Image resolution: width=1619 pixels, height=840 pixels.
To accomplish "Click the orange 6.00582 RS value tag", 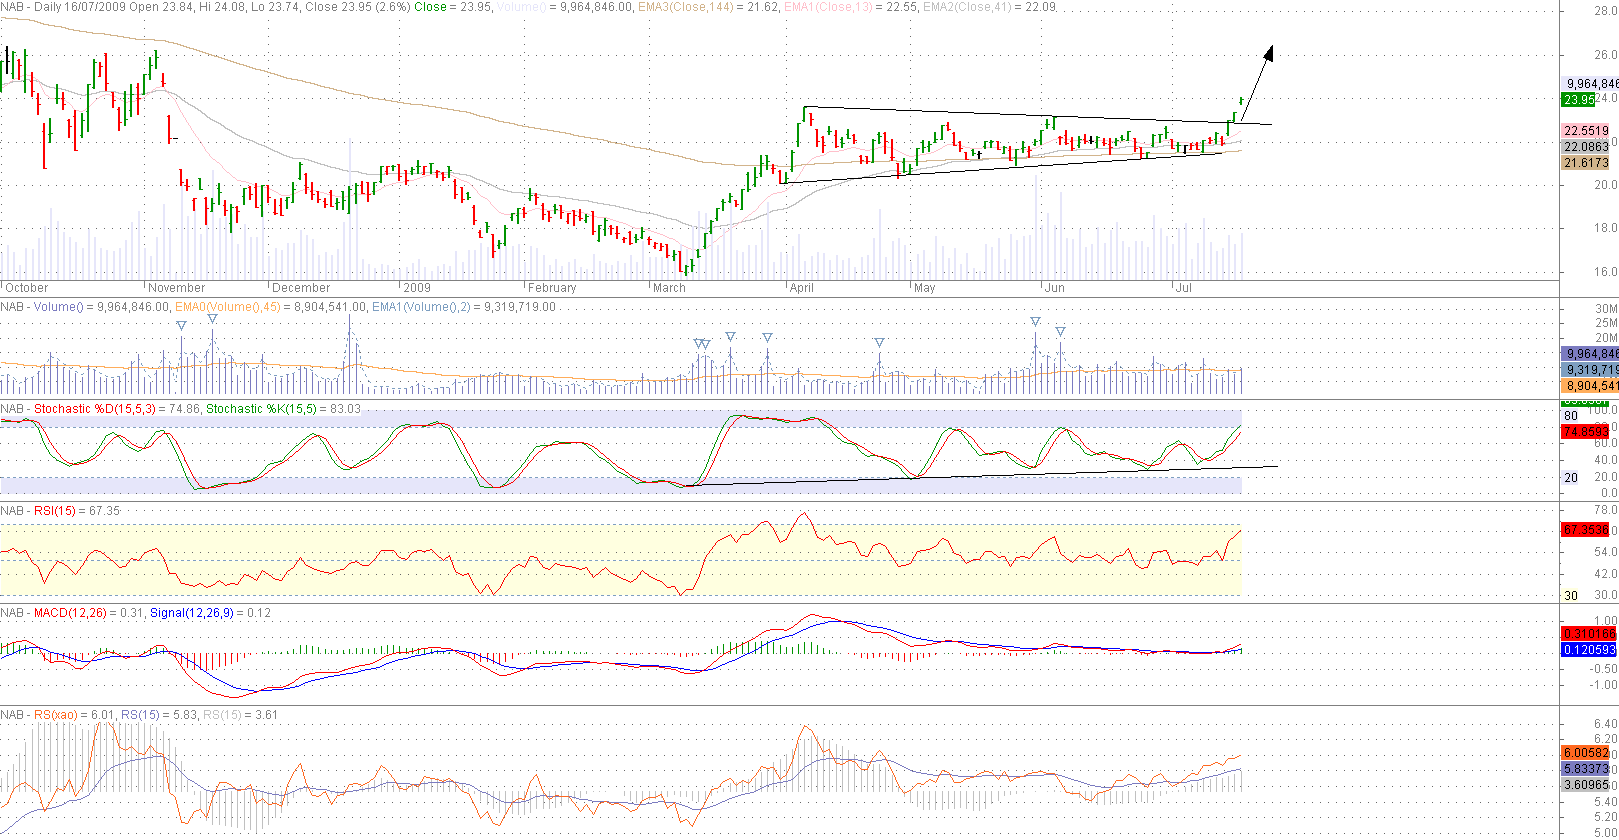I will pyautogui.click(x=1585, y=753).
